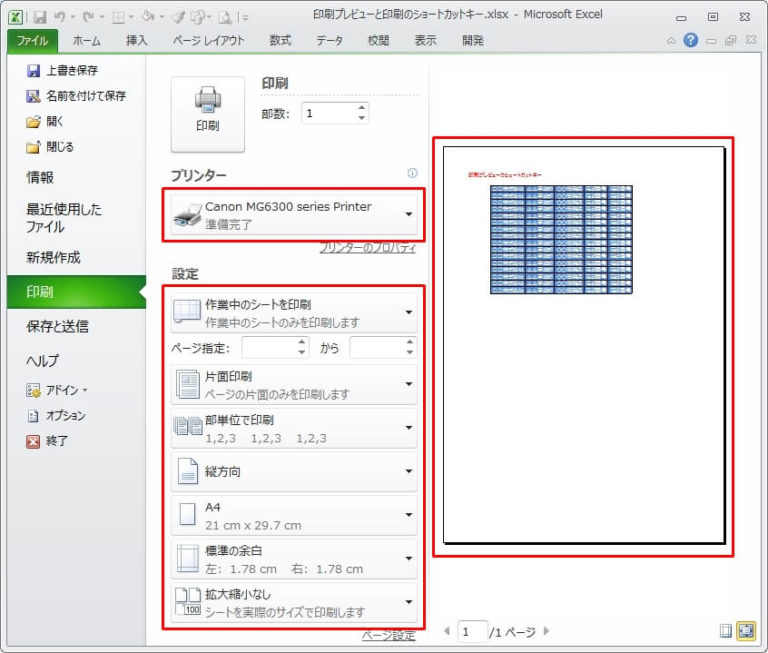768x653 pixels.
Task: Switch to the 校閲 (Review) ribbon tab
Action: [x=378, y=41]
